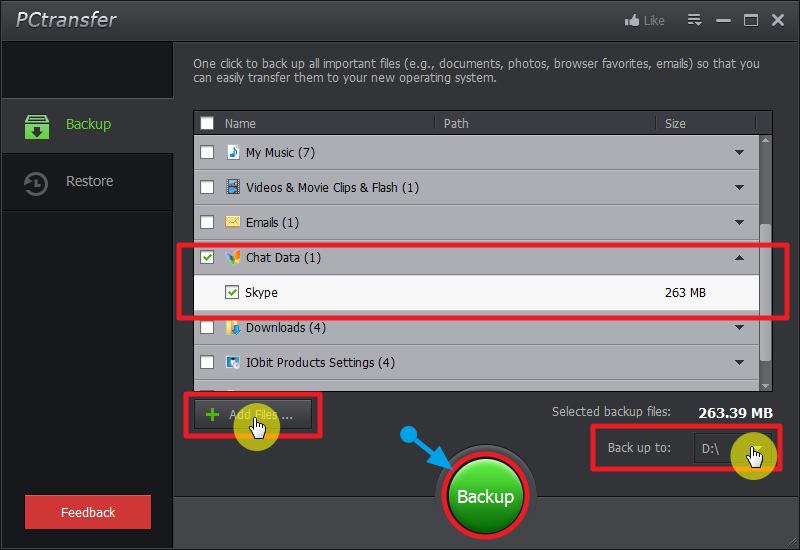
Task: Click the Add Files button
Action: [x=253, y=414]
